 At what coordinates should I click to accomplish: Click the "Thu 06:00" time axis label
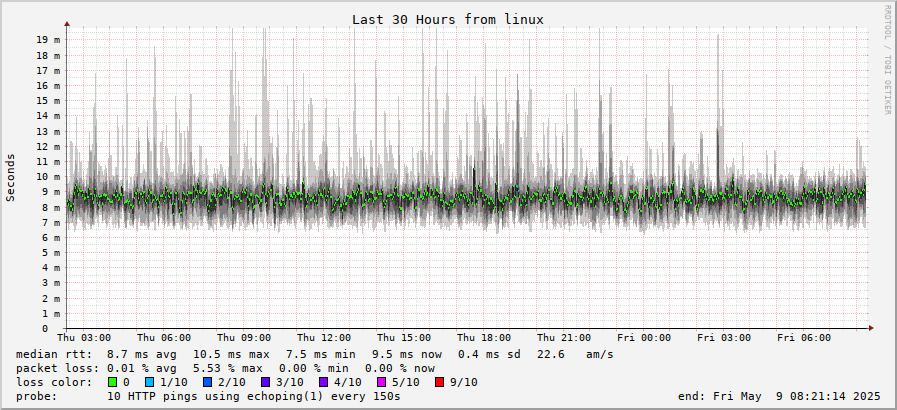coord(164,338)
